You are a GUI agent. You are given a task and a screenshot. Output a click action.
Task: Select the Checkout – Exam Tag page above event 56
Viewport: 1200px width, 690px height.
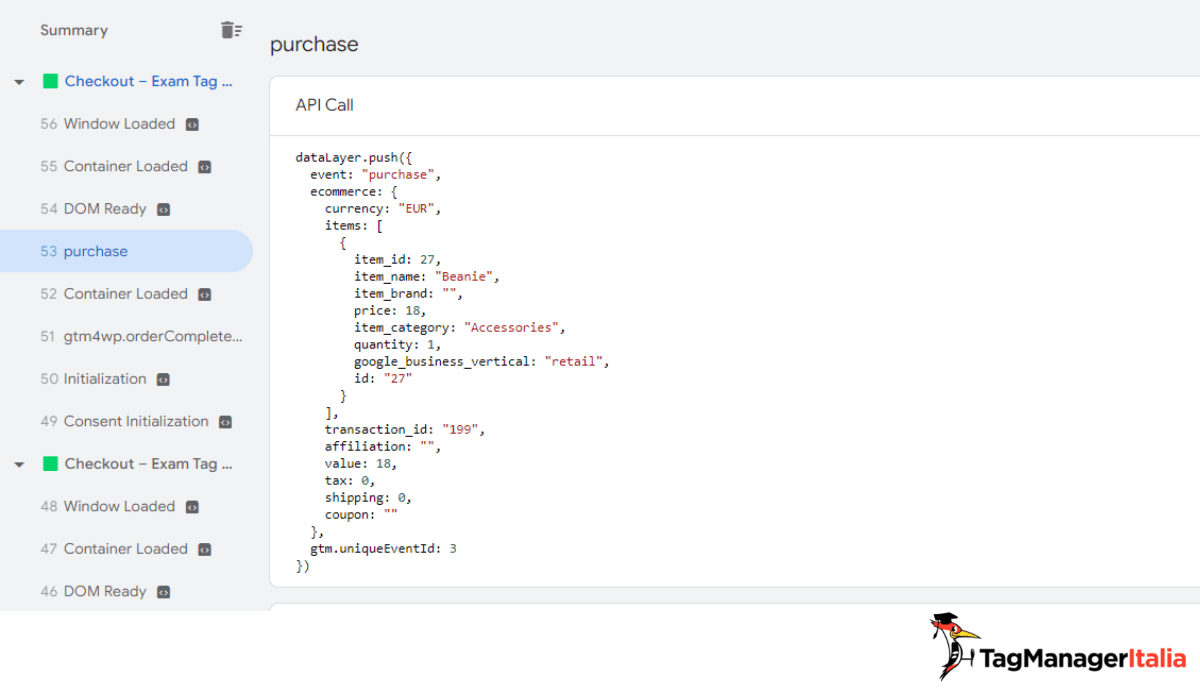[148, 81]
